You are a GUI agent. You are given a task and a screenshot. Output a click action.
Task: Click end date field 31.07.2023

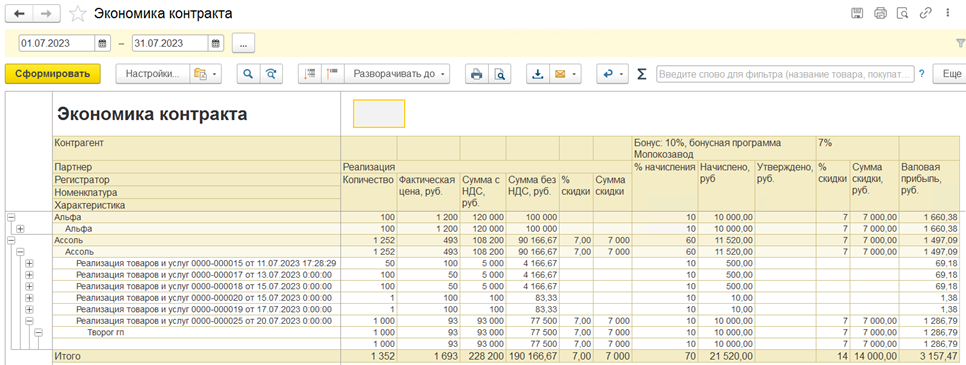[x=169, y=43]
